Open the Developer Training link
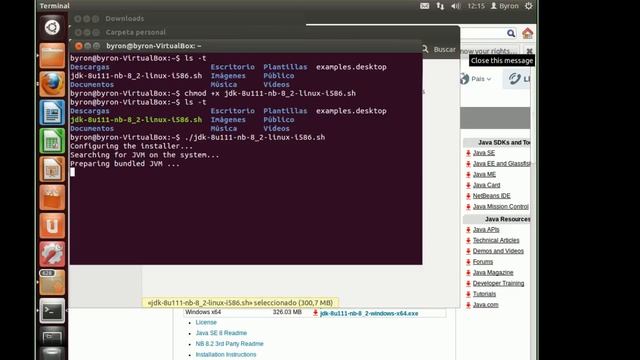 pos(498,283)
